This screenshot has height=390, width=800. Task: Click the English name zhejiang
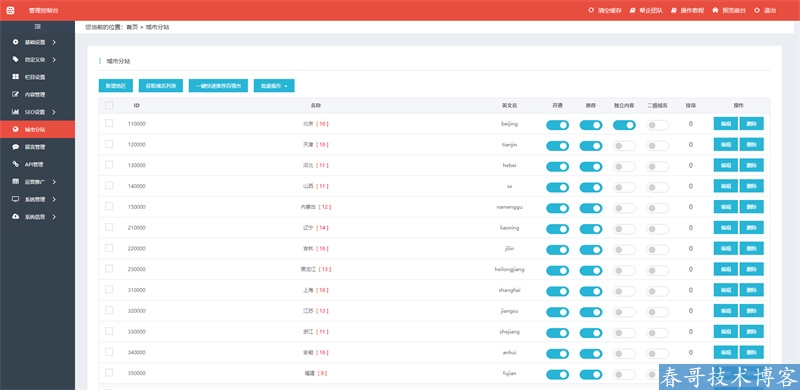coord(510,331)
